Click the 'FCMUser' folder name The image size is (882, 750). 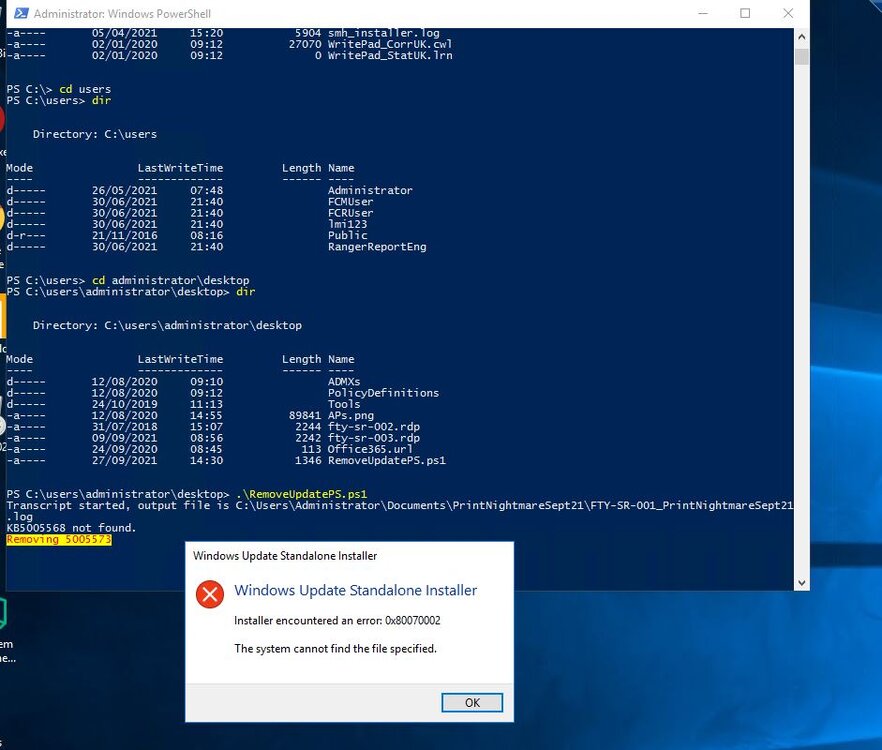[350, 201]
